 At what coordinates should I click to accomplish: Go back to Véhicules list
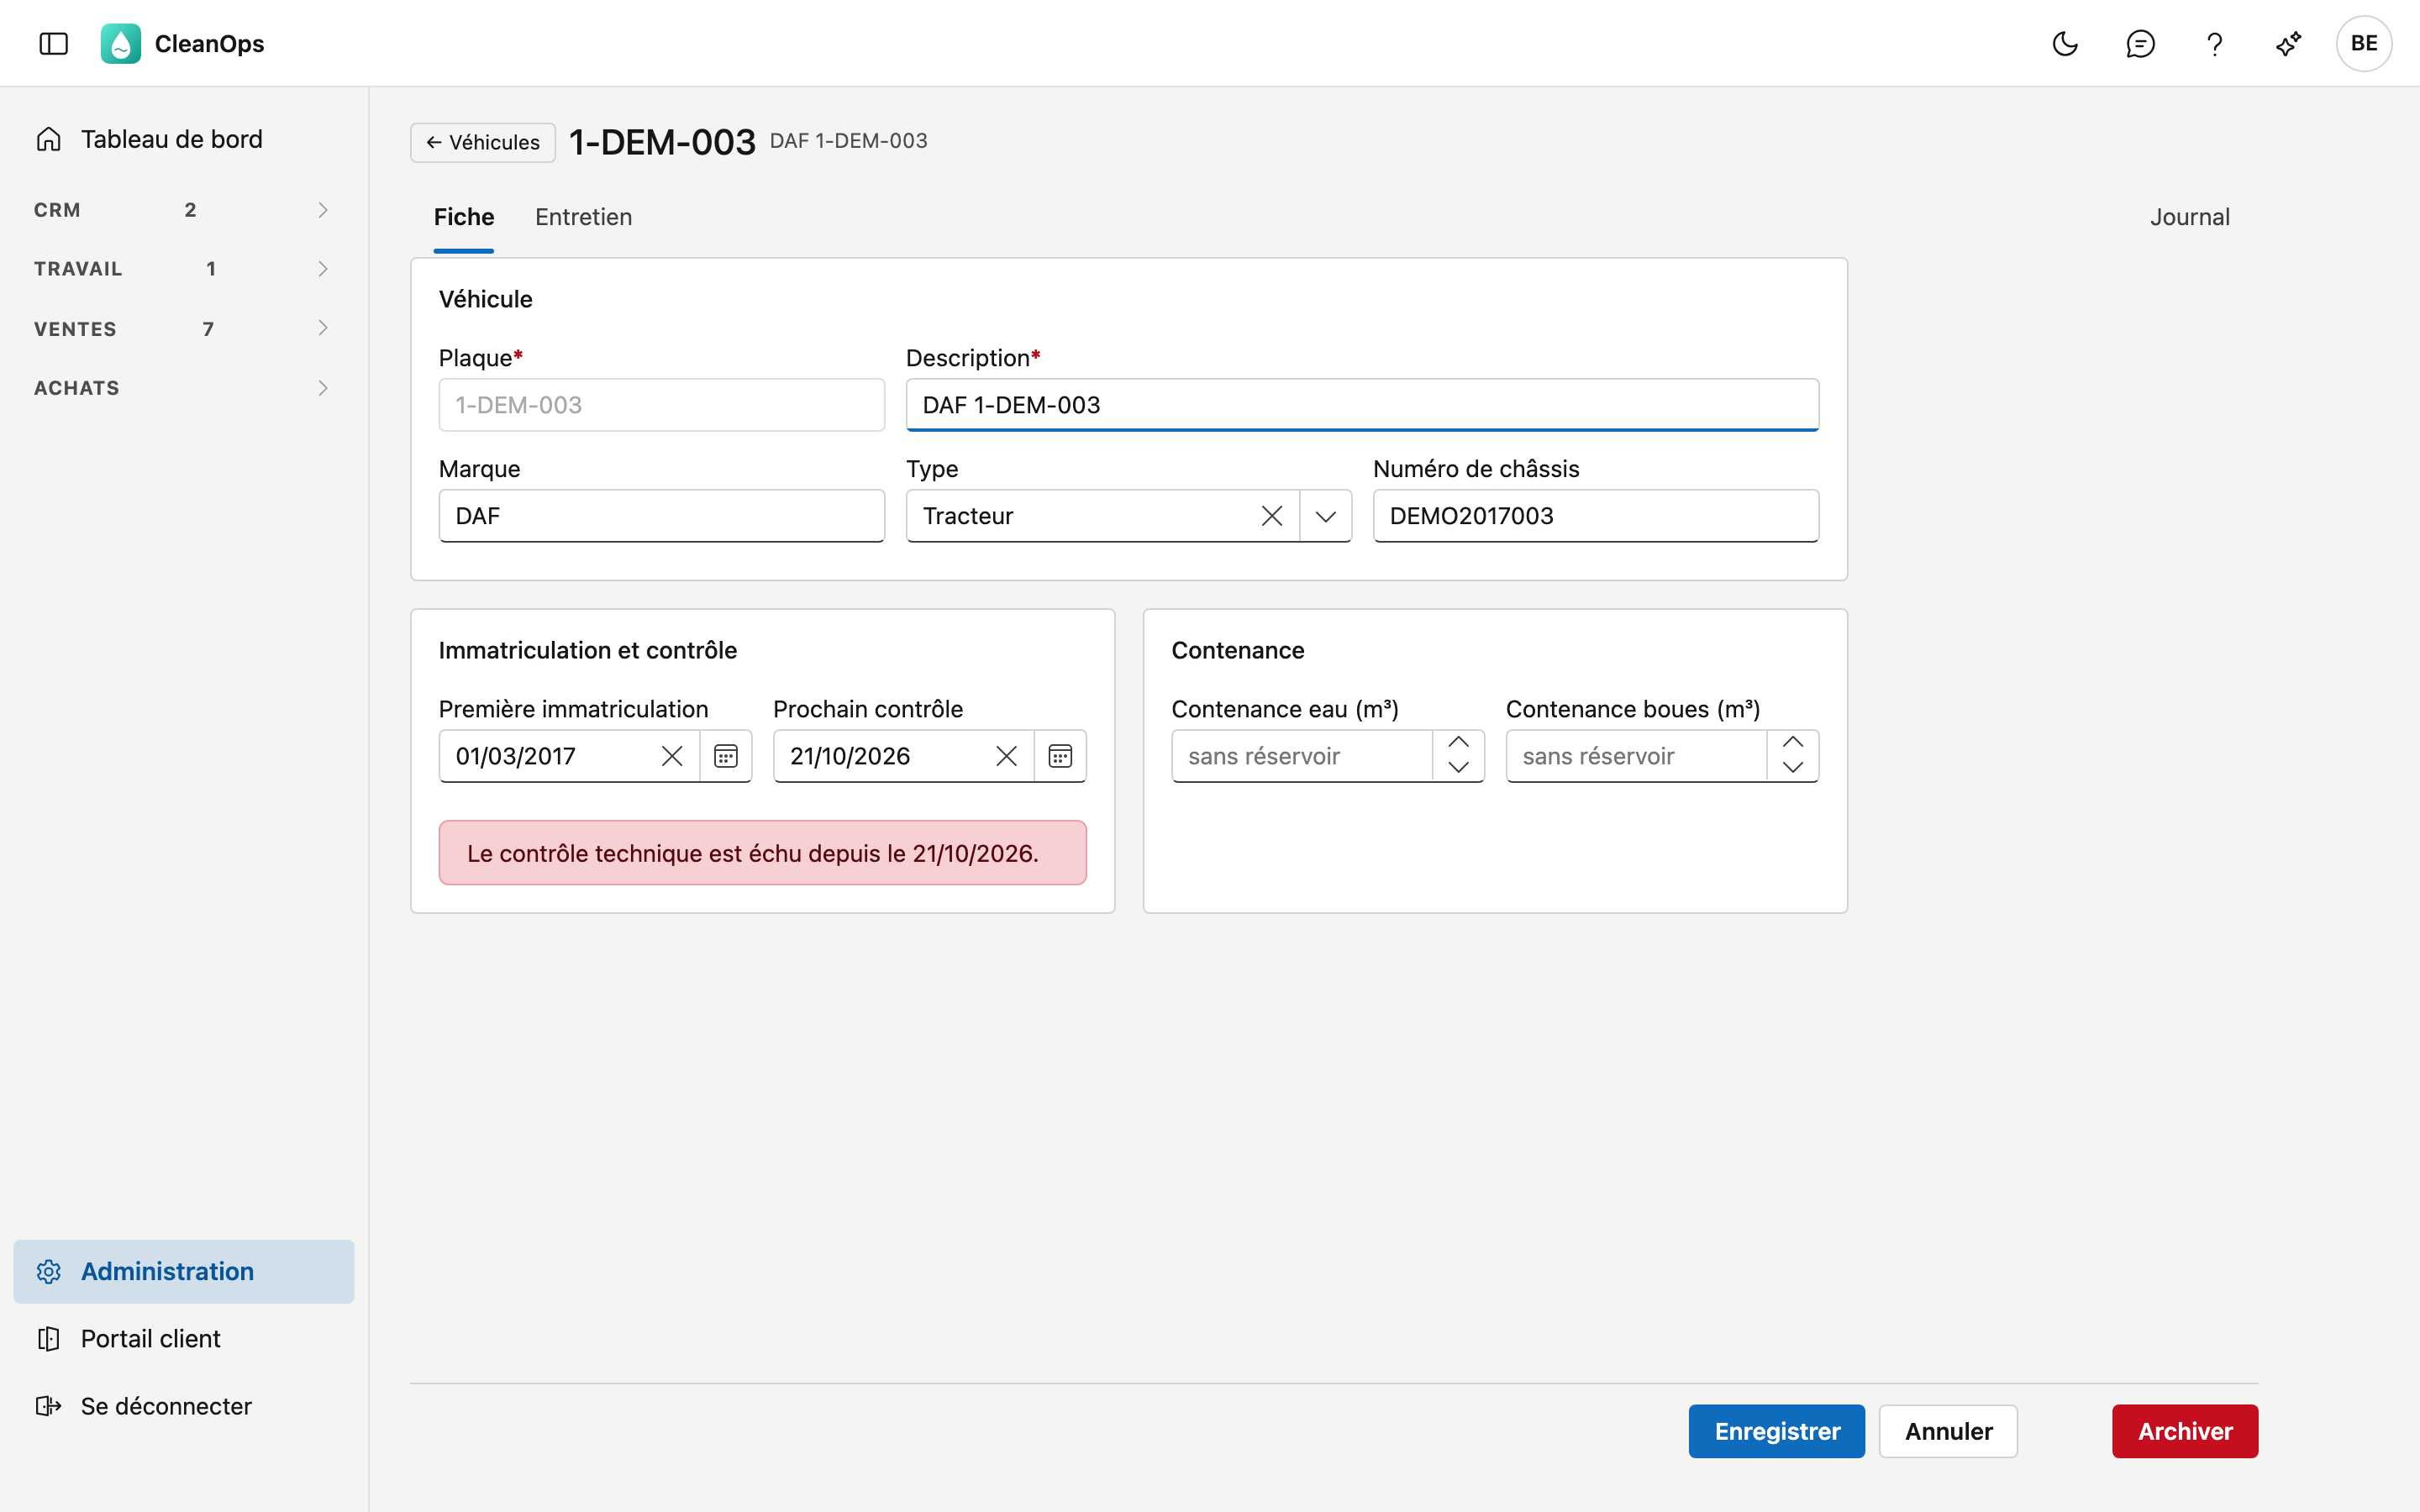click(483, 142)
